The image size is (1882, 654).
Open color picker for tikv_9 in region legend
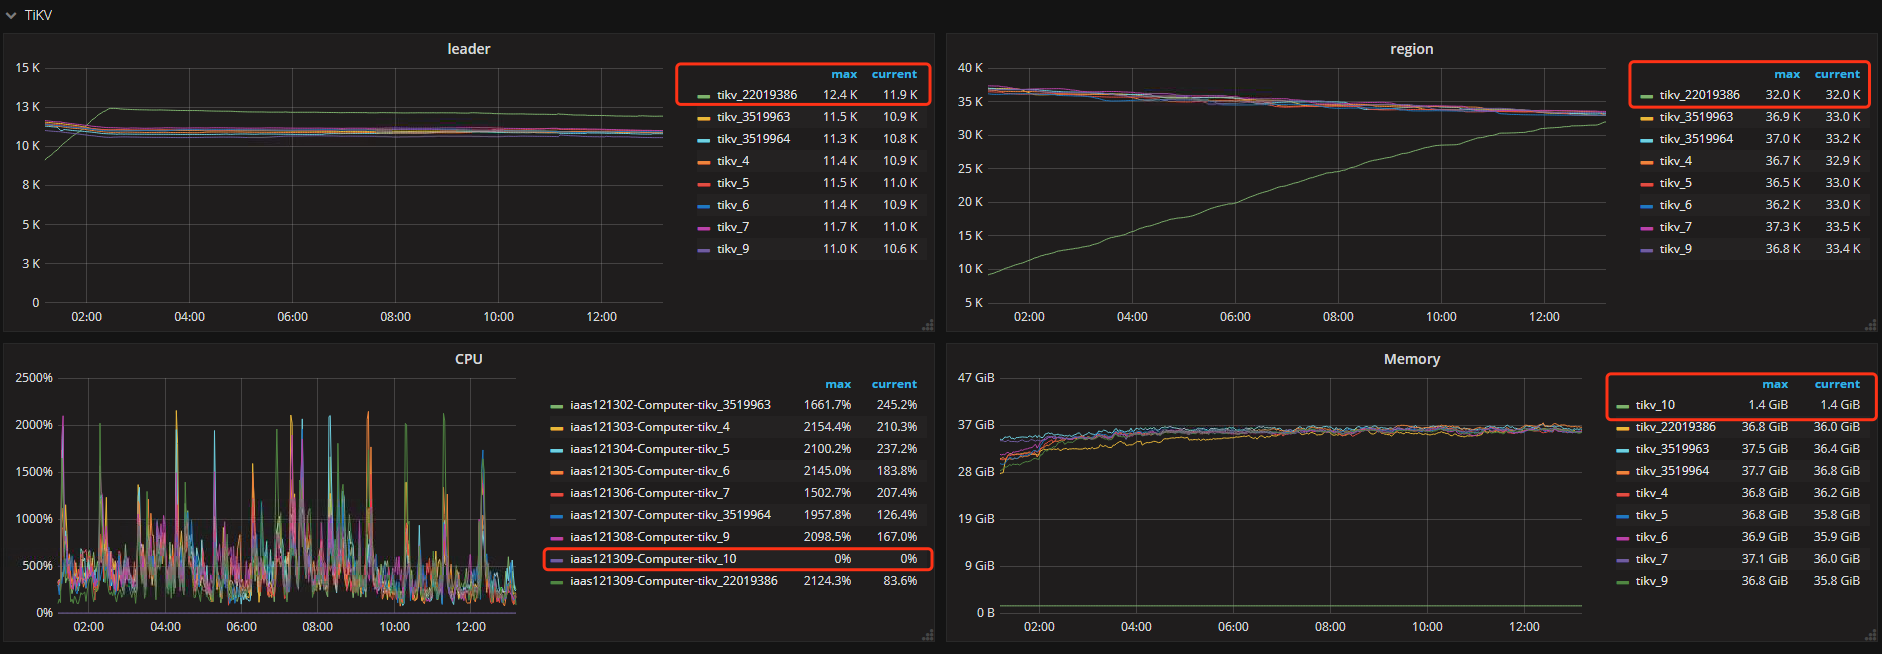click(1646, 250)
